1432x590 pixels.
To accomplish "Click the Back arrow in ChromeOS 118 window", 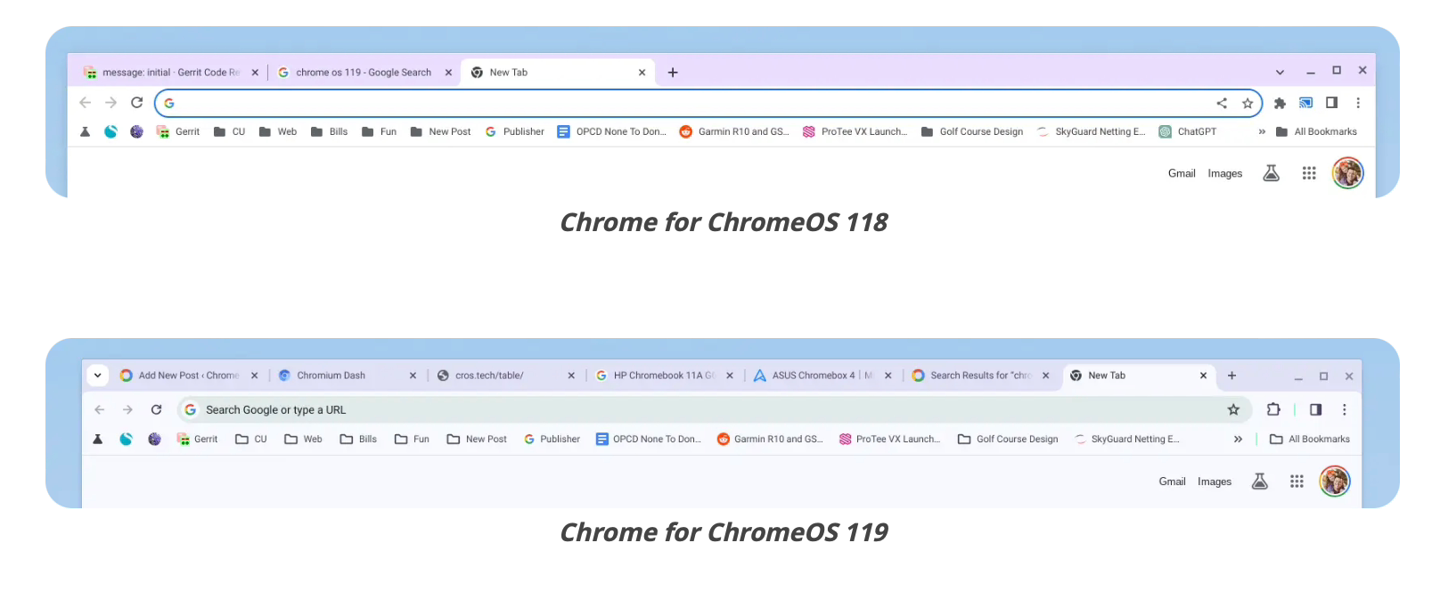I will pyautogui.click(x=85, y=103).
